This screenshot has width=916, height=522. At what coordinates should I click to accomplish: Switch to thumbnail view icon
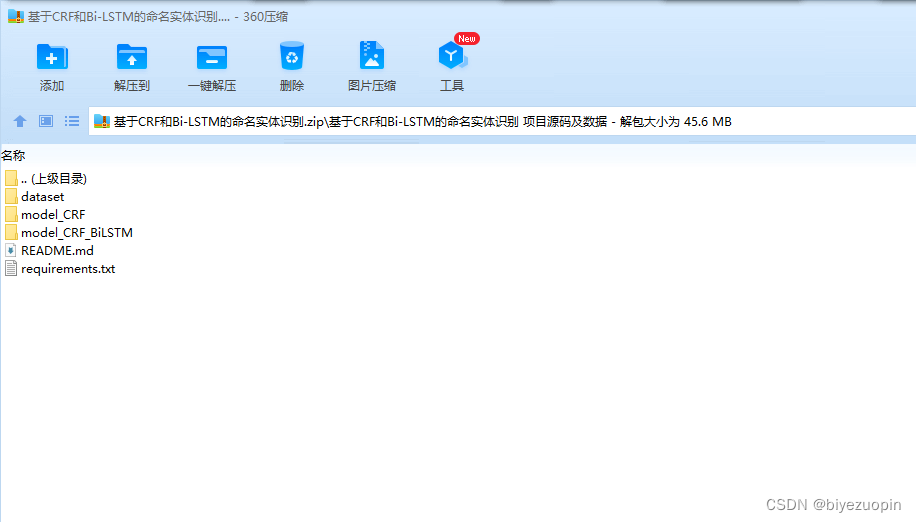coord(46,121)
